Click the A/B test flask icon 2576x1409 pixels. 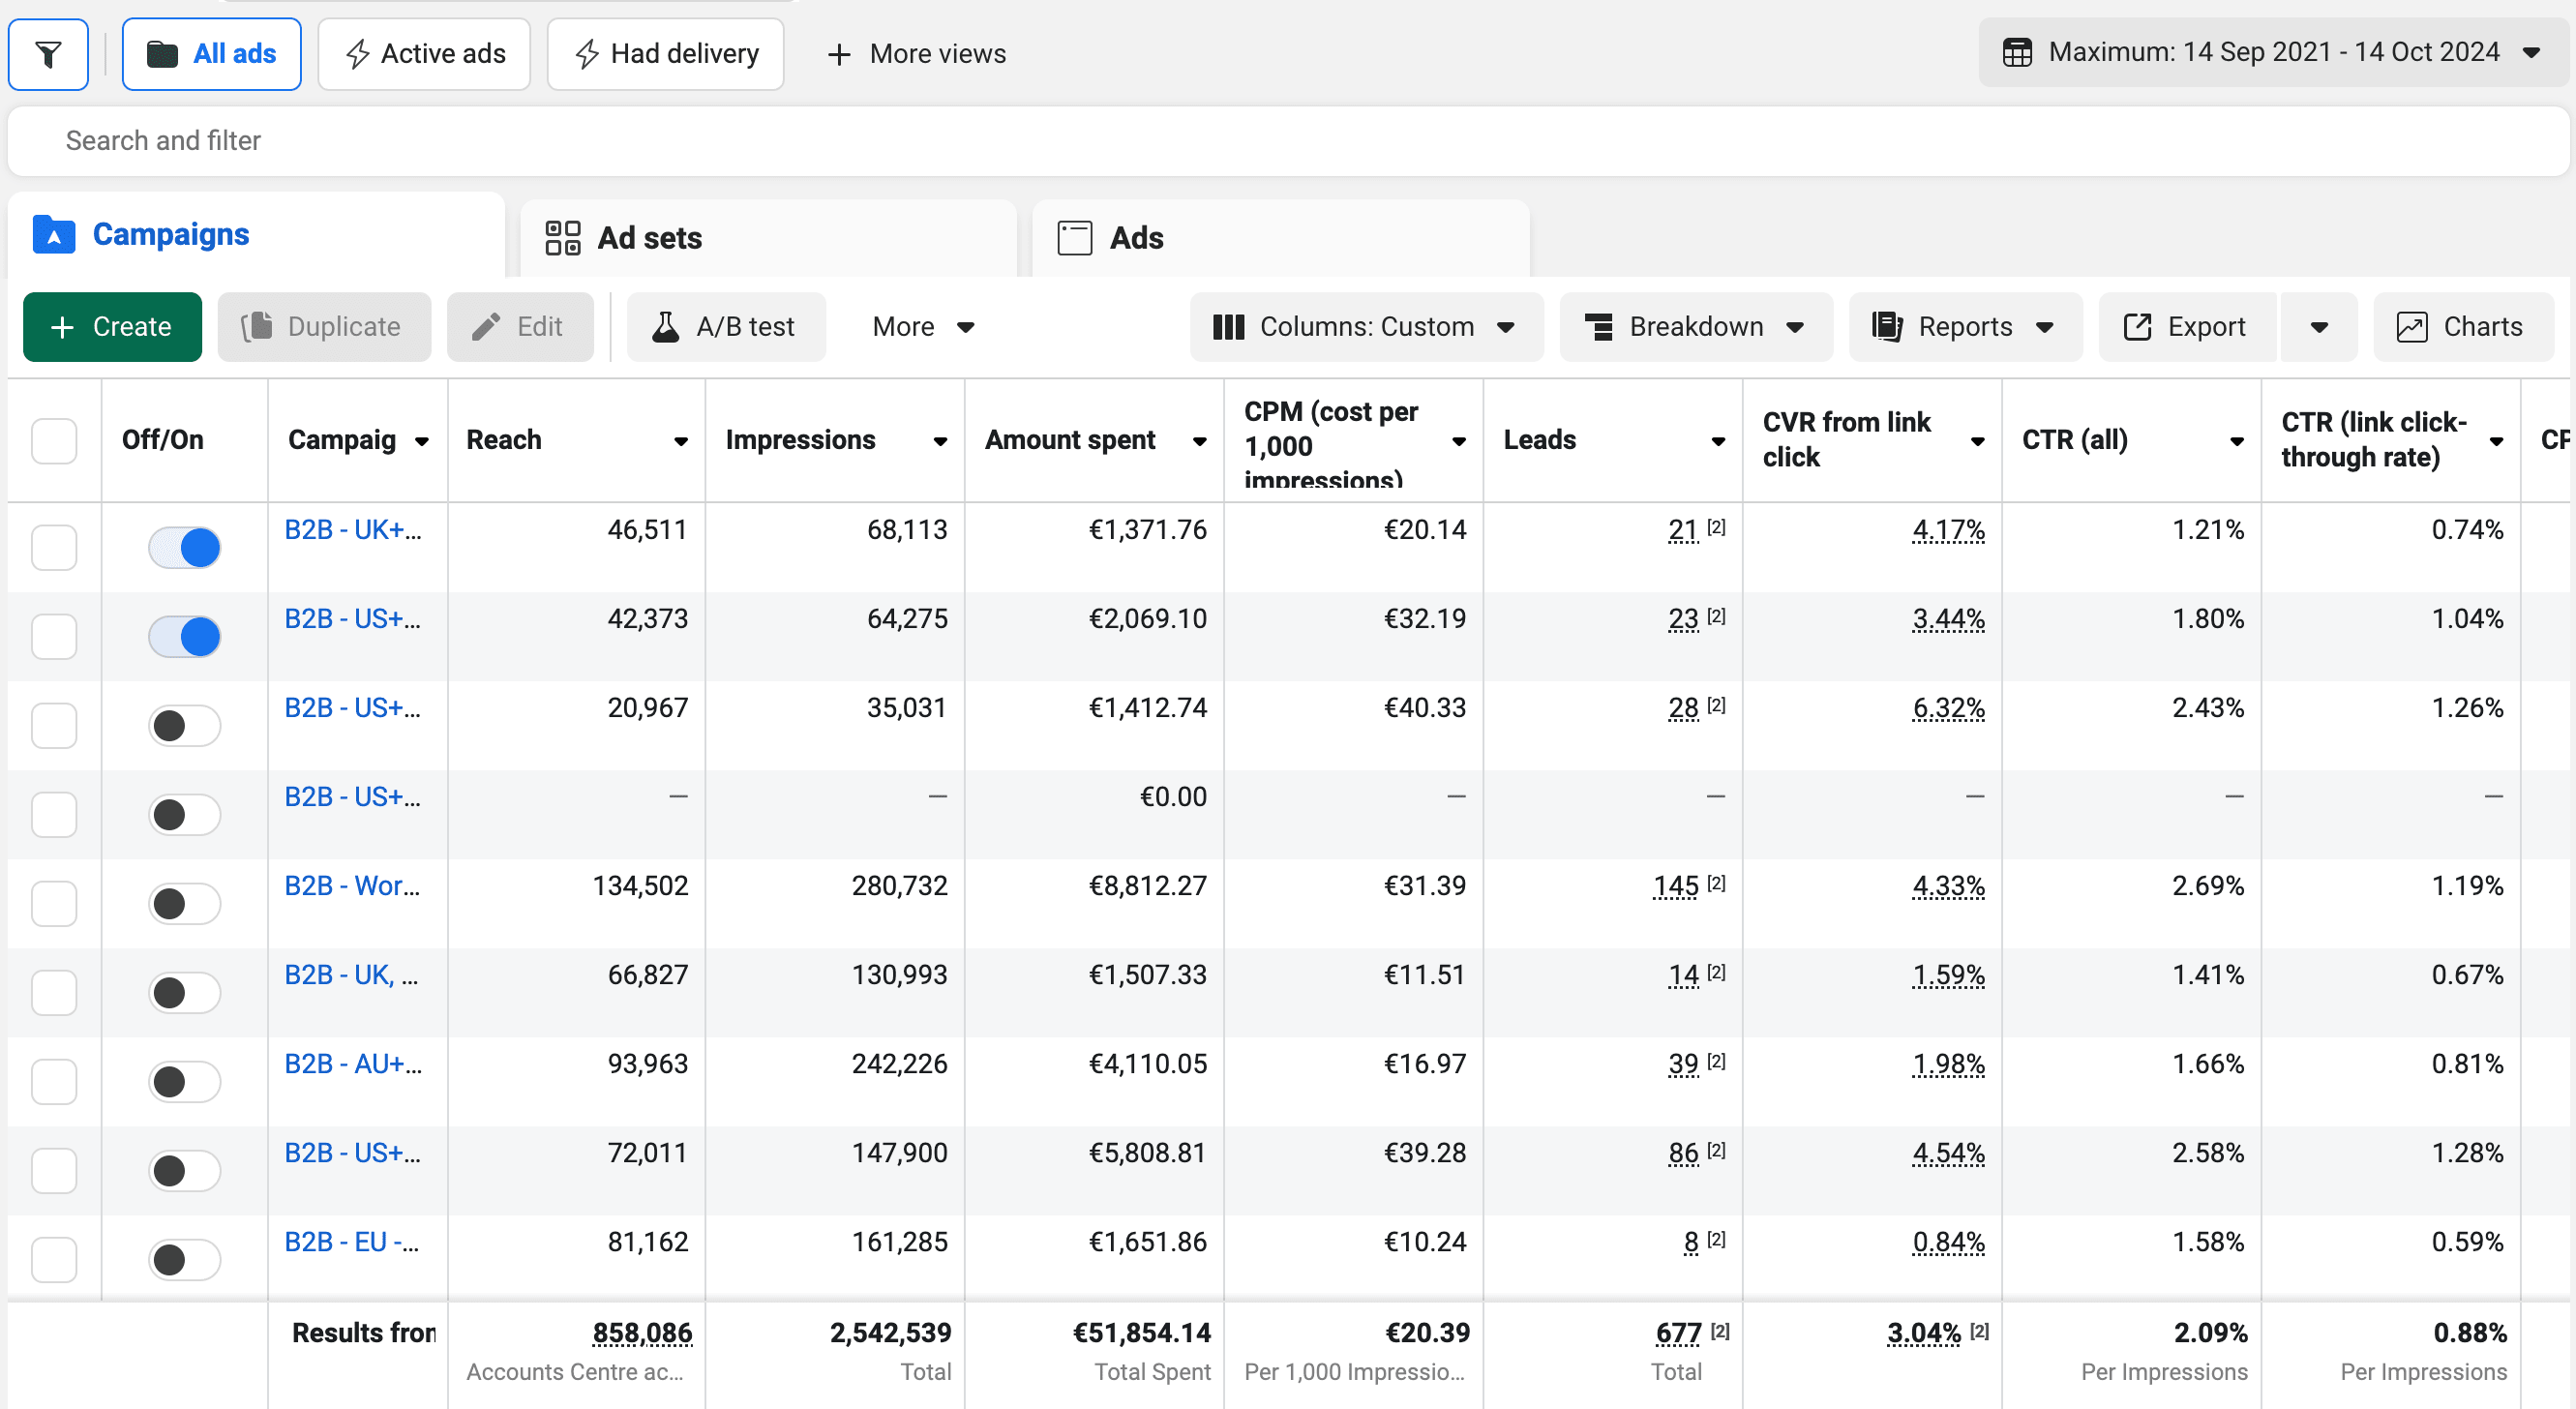pyautogui.click(x=665, y=327)
